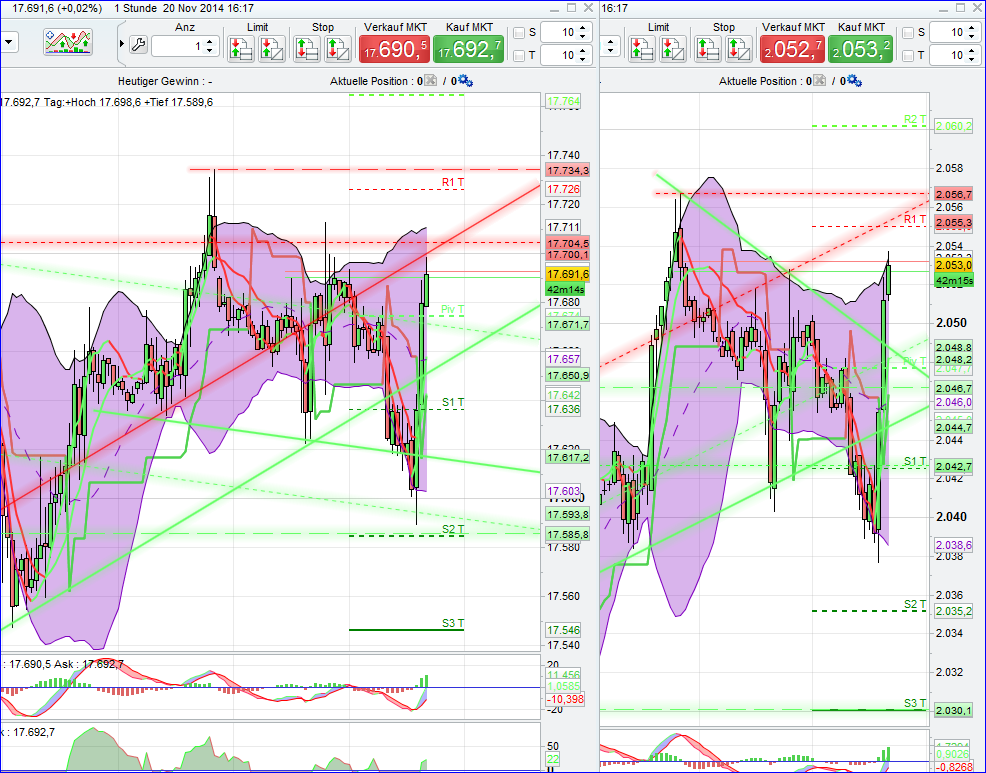Select the Verkauf Limit order icon
Image resolution: width=986 pixels, height=773 pixels.
point(240,47)
